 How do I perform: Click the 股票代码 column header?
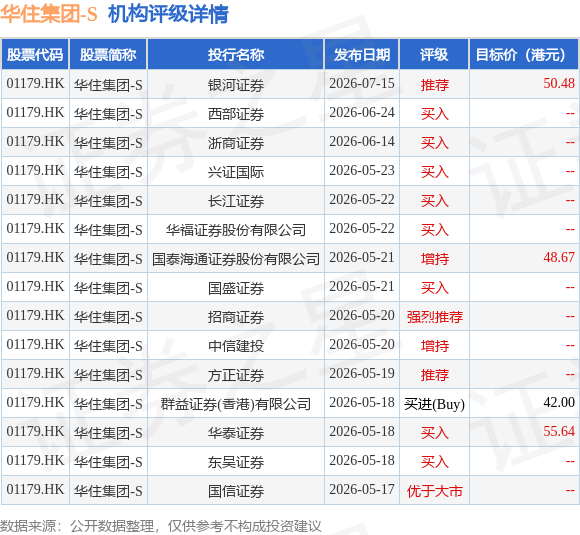[x=35, y=54]
